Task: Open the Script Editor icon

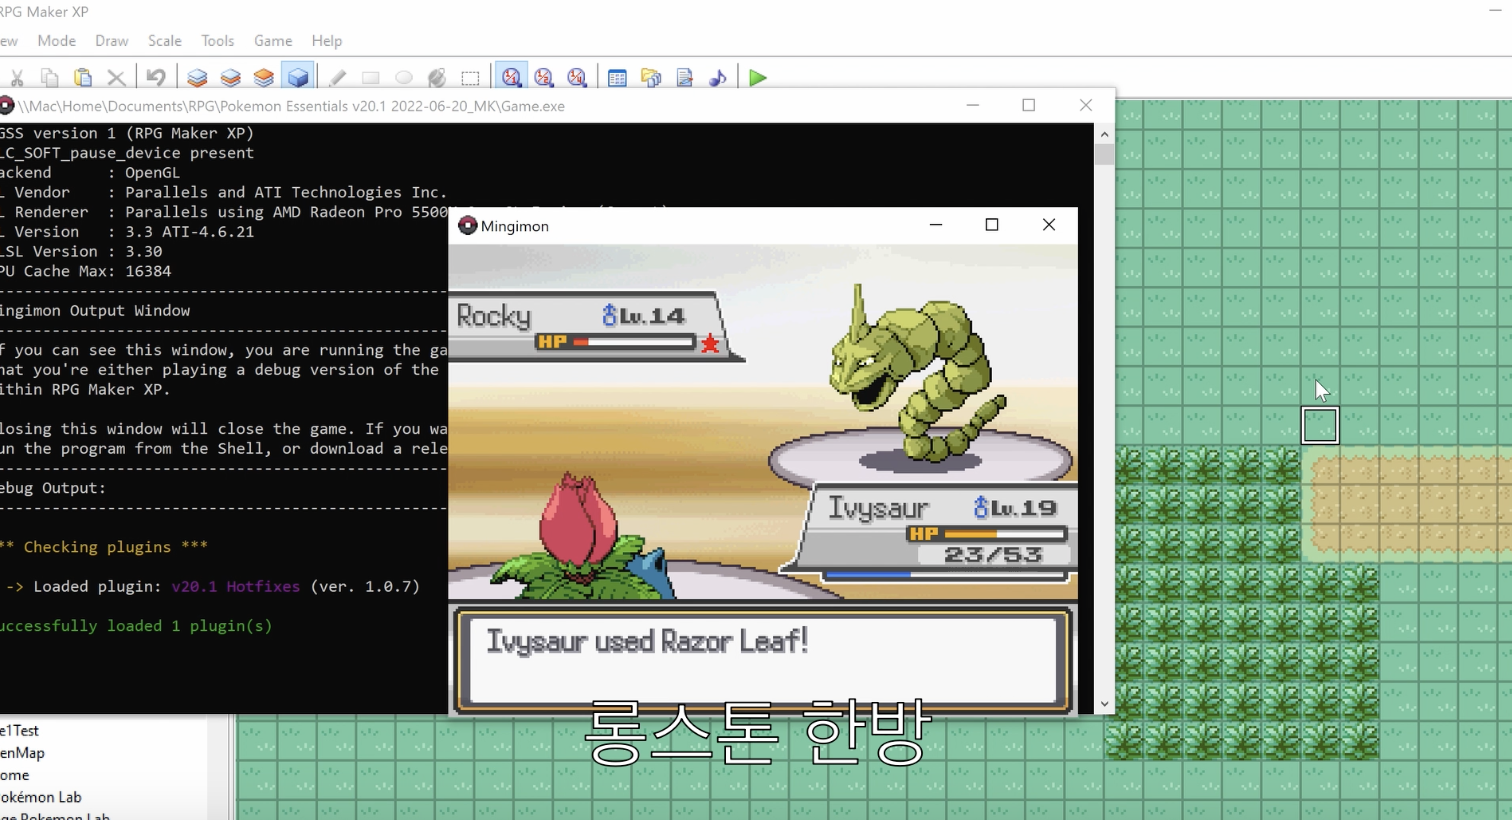Action: [685, 78]
